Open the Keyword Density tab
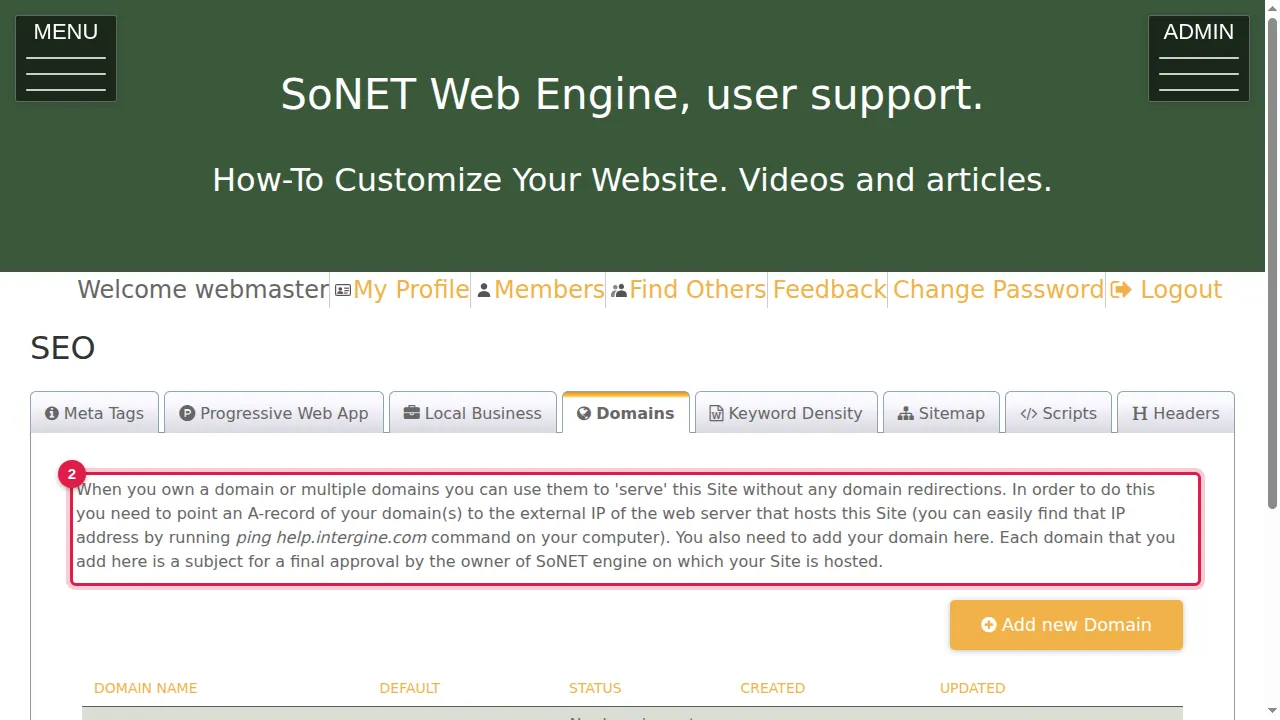Screen dimensions: 1280x720 point(786,413)
